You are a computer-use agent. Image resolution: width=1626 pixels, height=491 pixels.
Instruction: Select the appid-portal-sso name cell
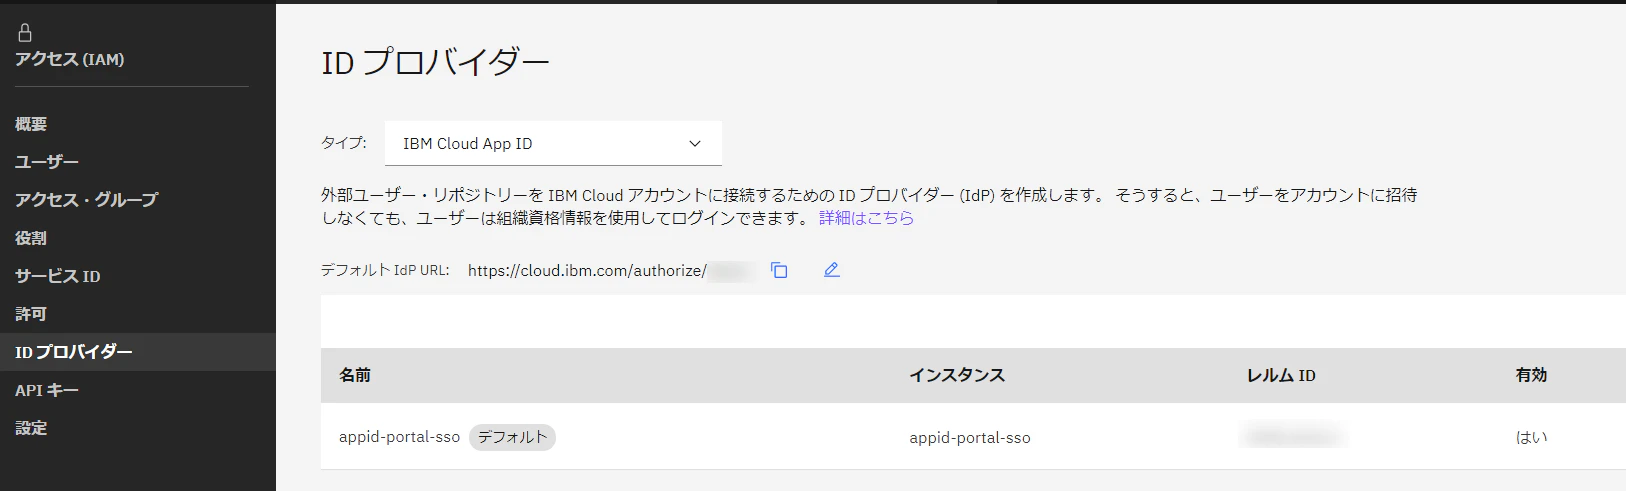(x=399, y=437)
